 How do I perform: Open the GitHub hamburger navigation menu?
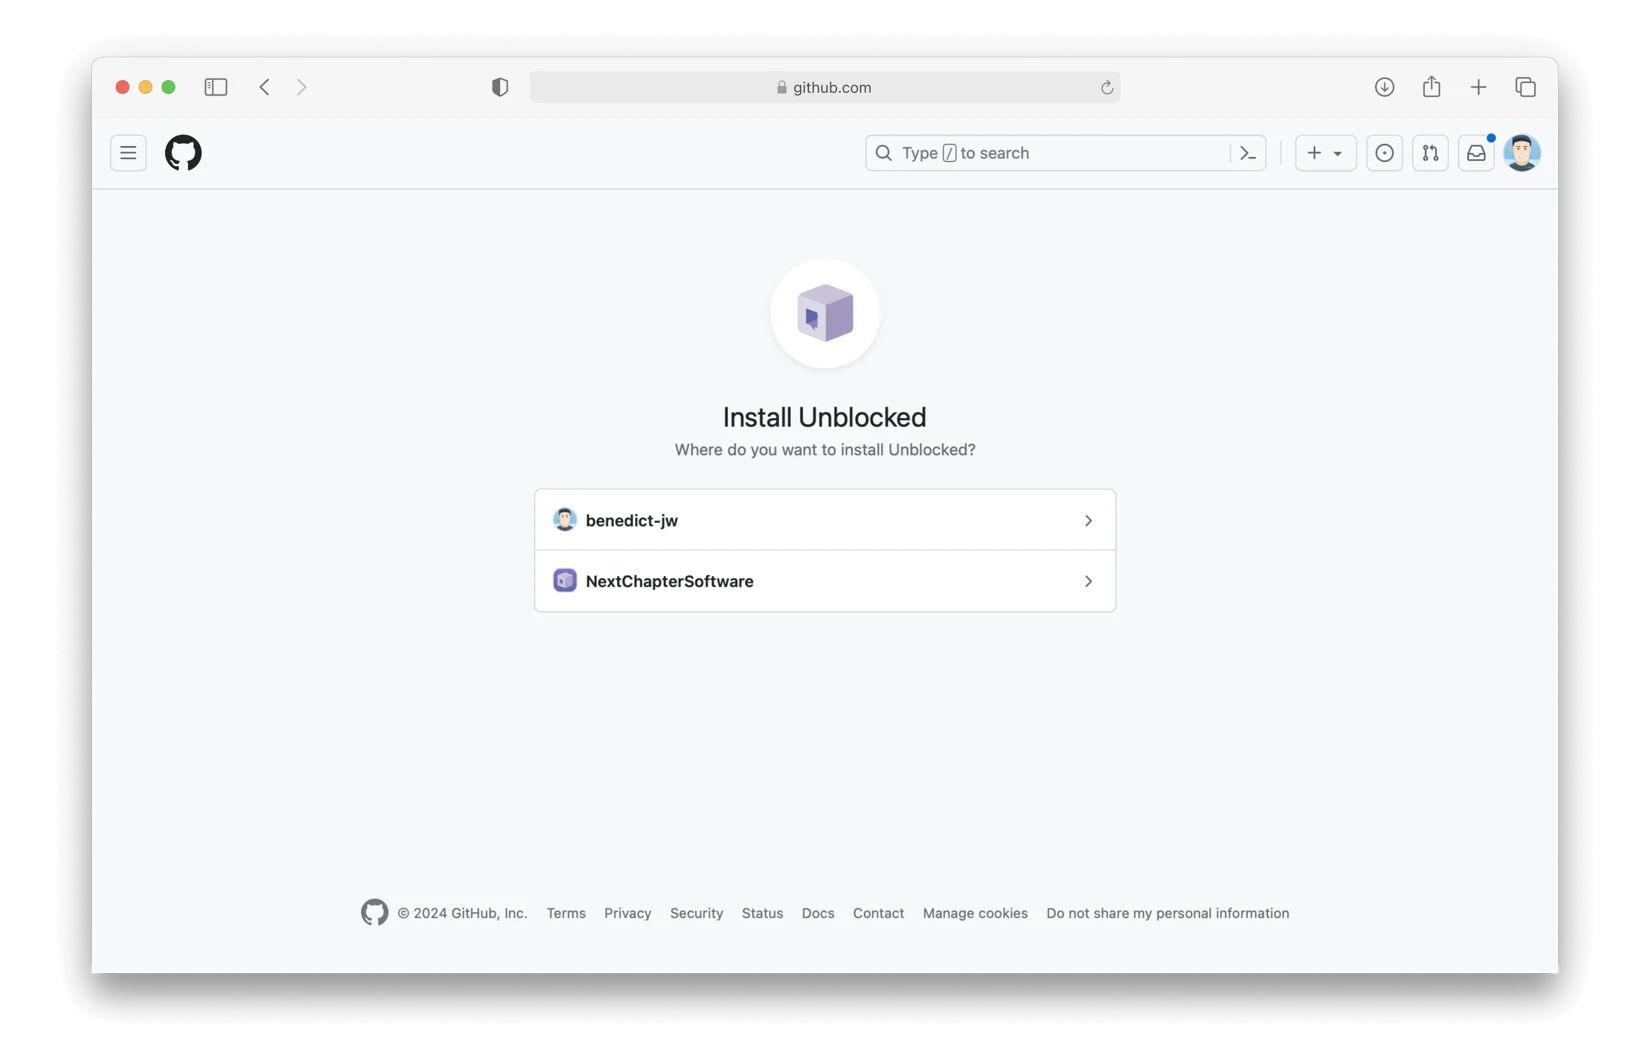[128, 153]
